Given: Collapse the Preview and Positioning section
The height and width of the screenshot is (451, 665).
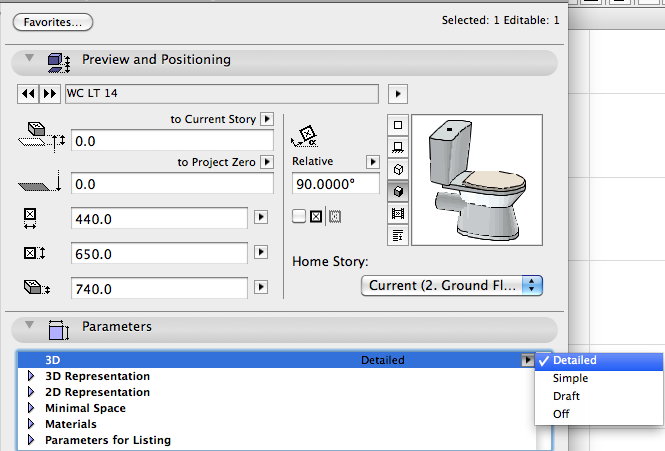Looking at the screenshot, I should (29, 58).
